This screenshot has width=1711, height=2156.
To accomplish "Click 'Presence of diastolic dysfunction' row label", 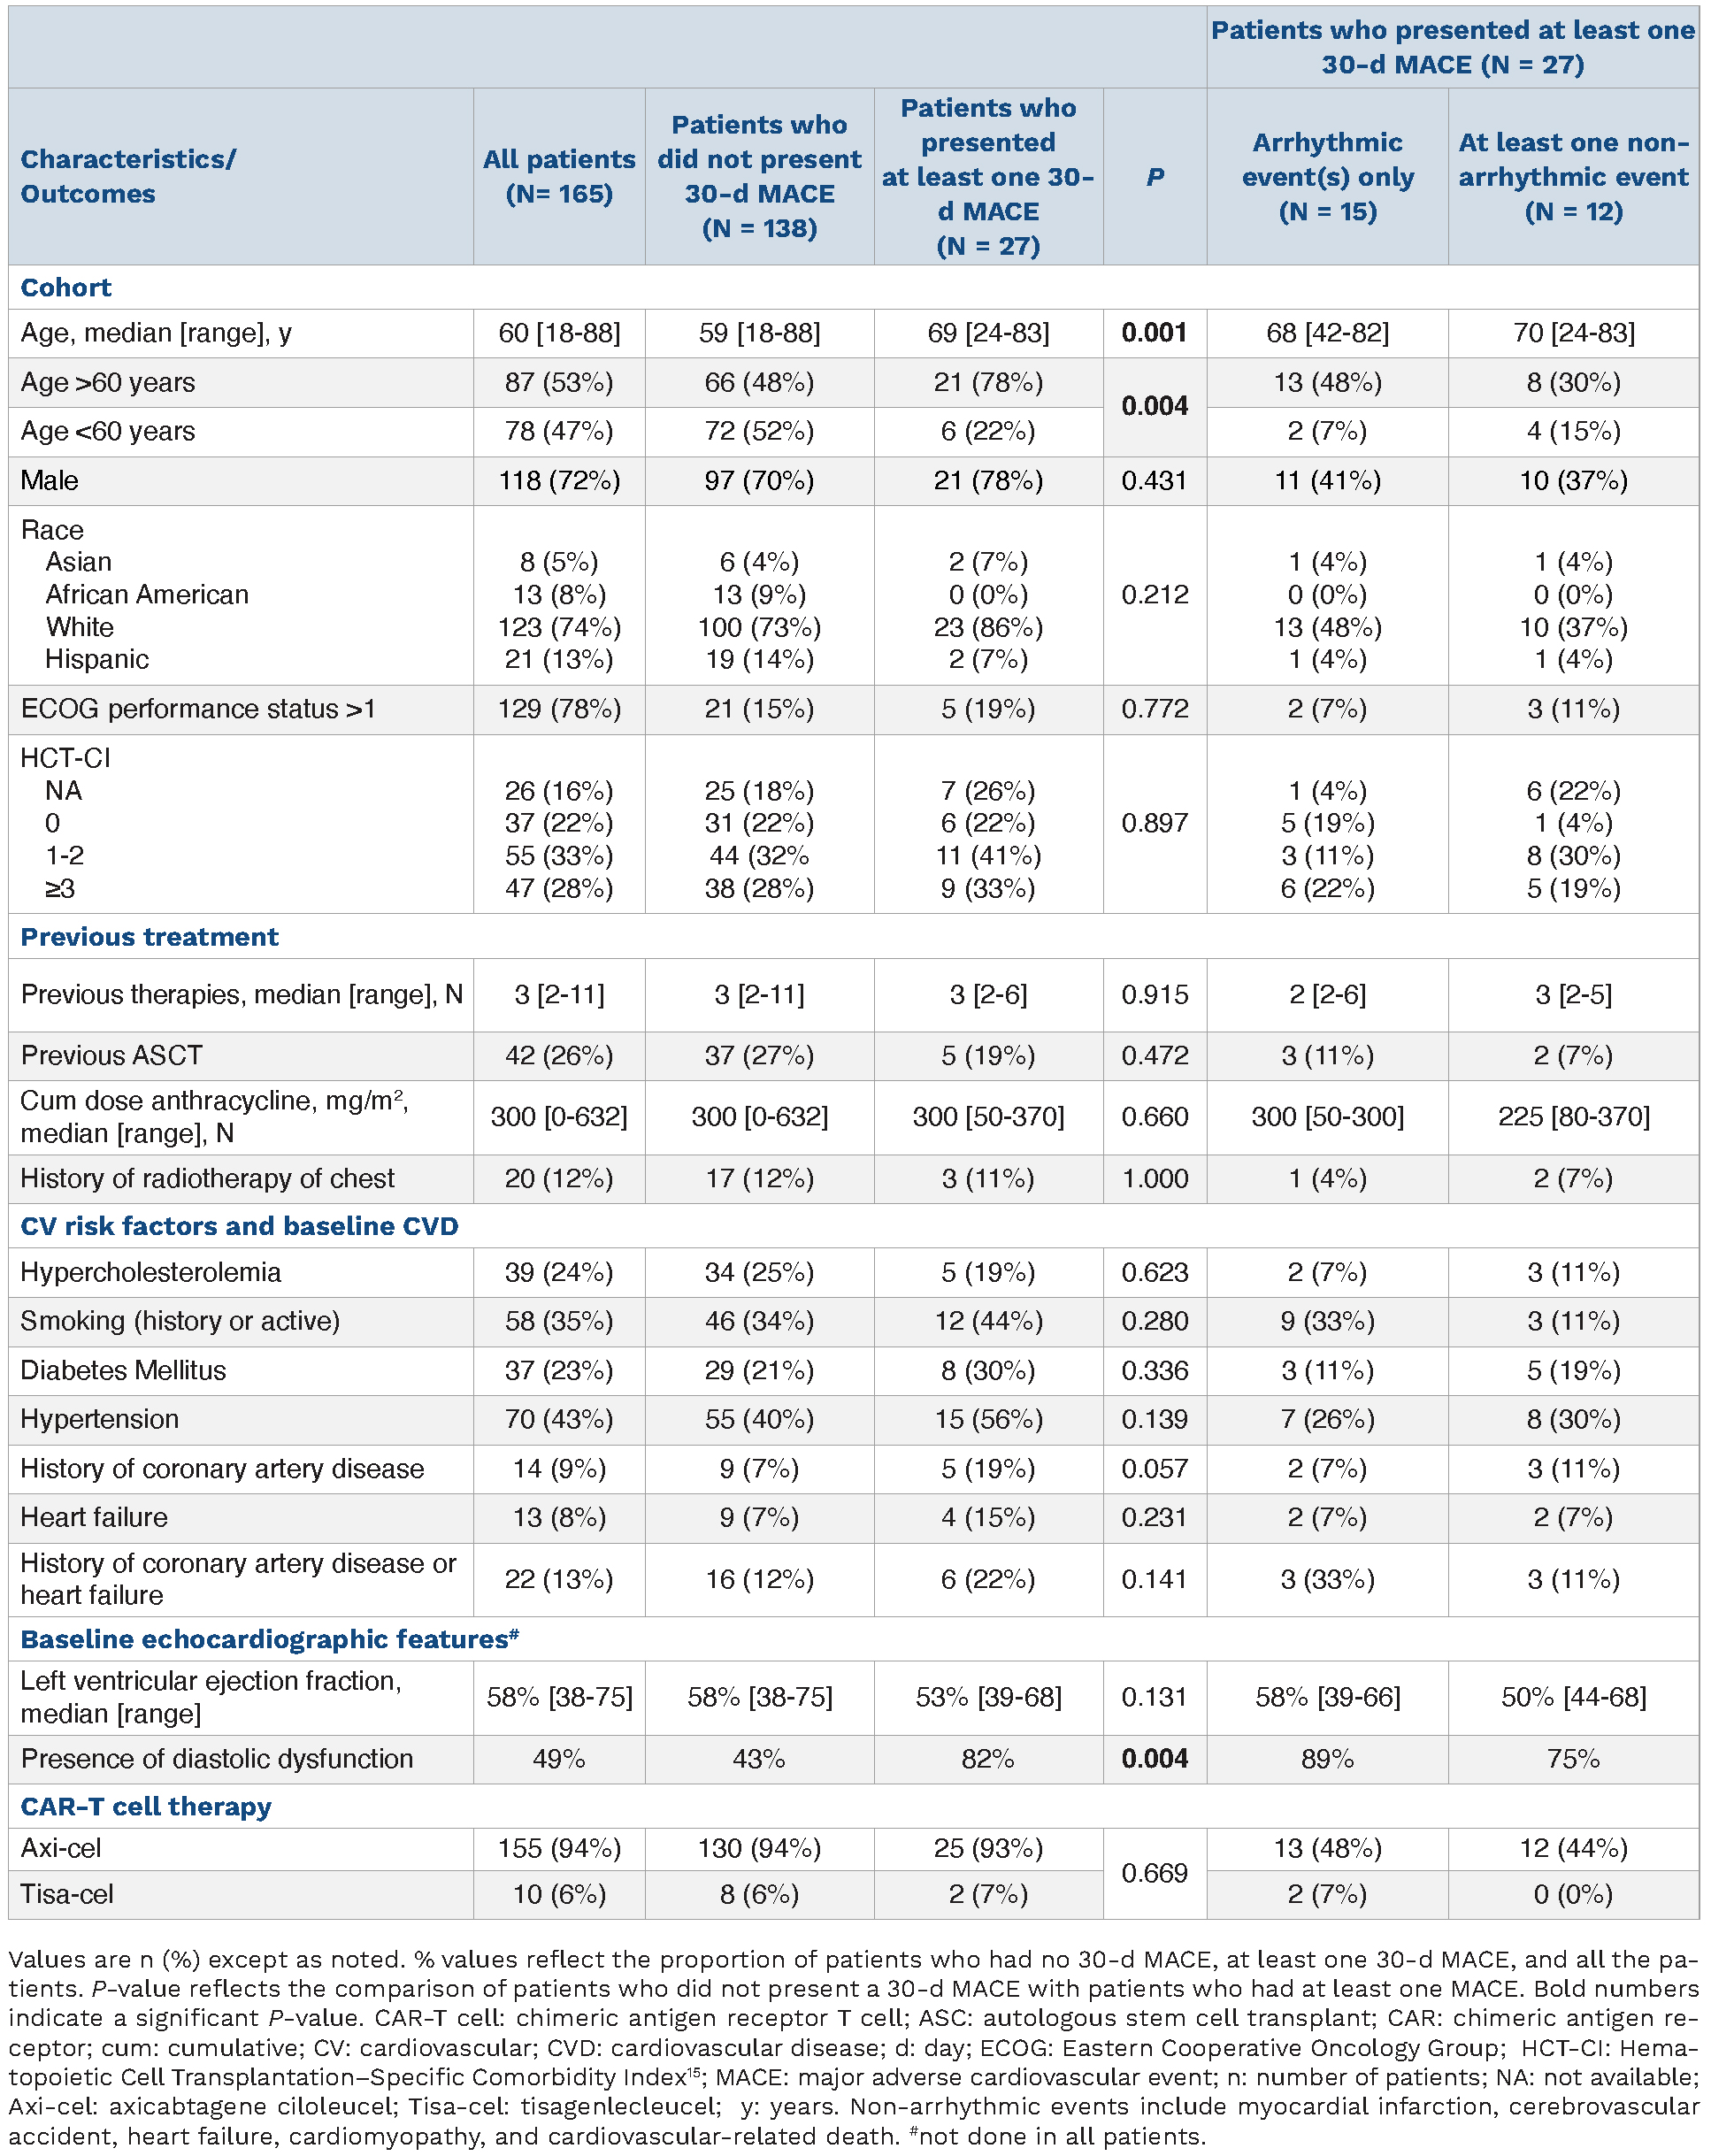I will pos(216,1759).
